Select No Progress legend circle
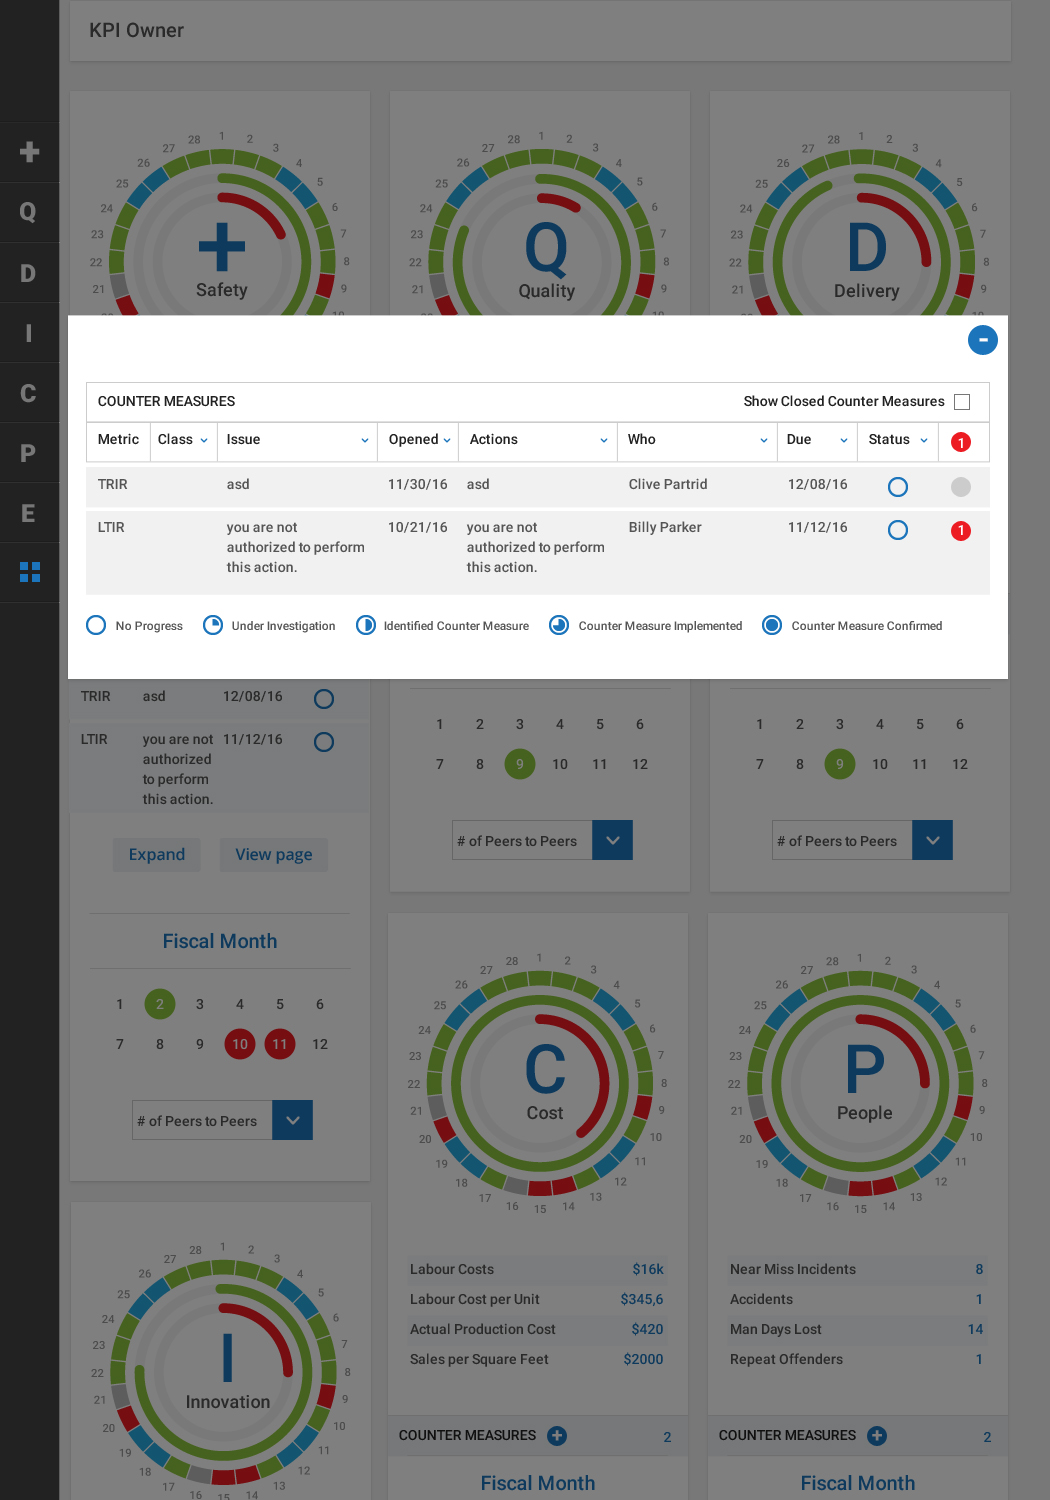This screenshot has width=1050, height=1500. coord(96,625)
